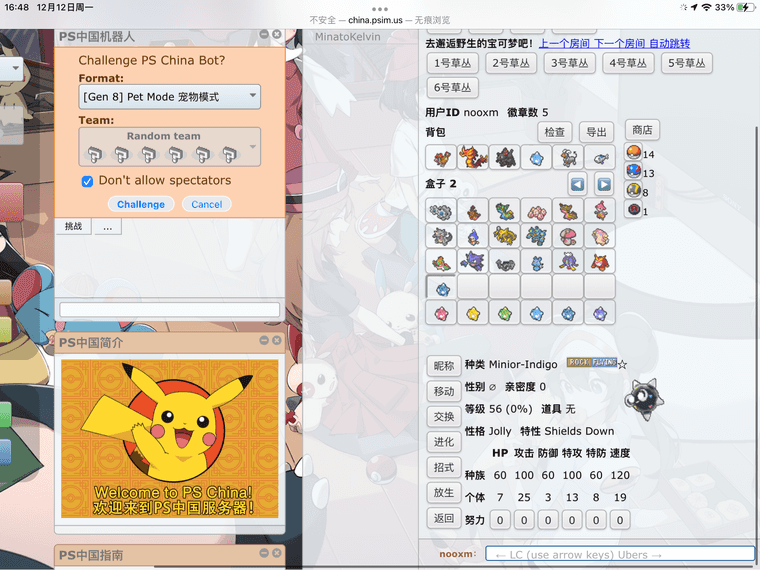Viewport: 760px width, 570px height.
Task: Open the 商店 shop
Action: [x=643, y=130]
